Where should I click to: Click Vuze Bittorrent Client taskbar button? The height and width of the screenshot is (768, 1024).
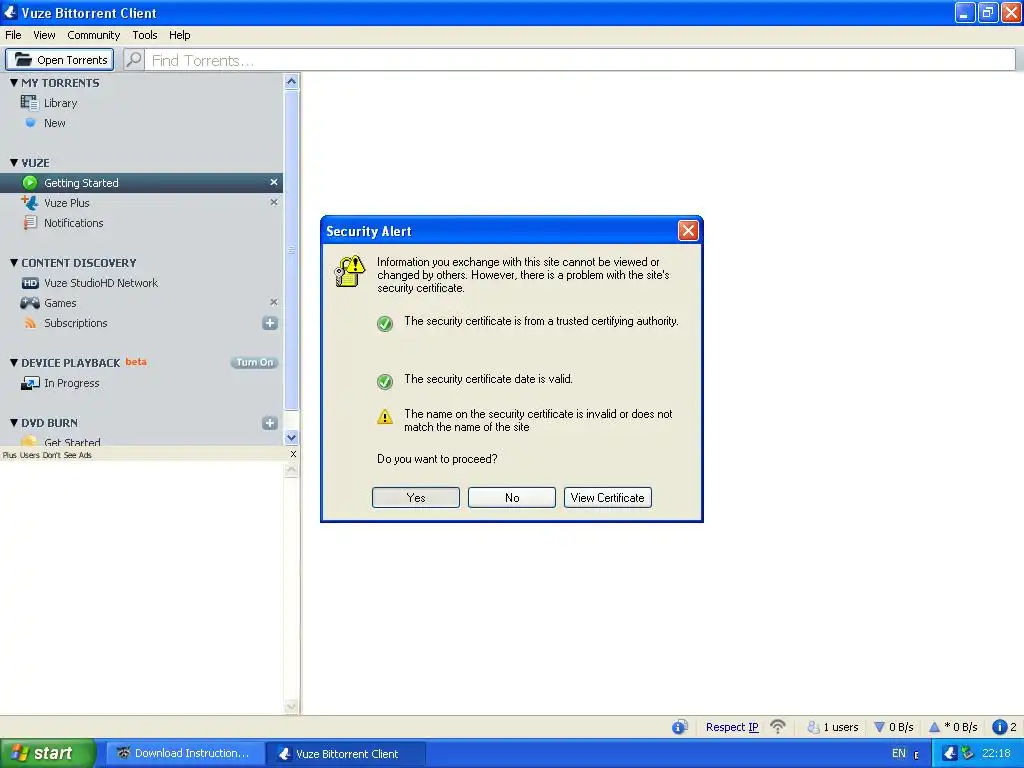pos(346,753)
